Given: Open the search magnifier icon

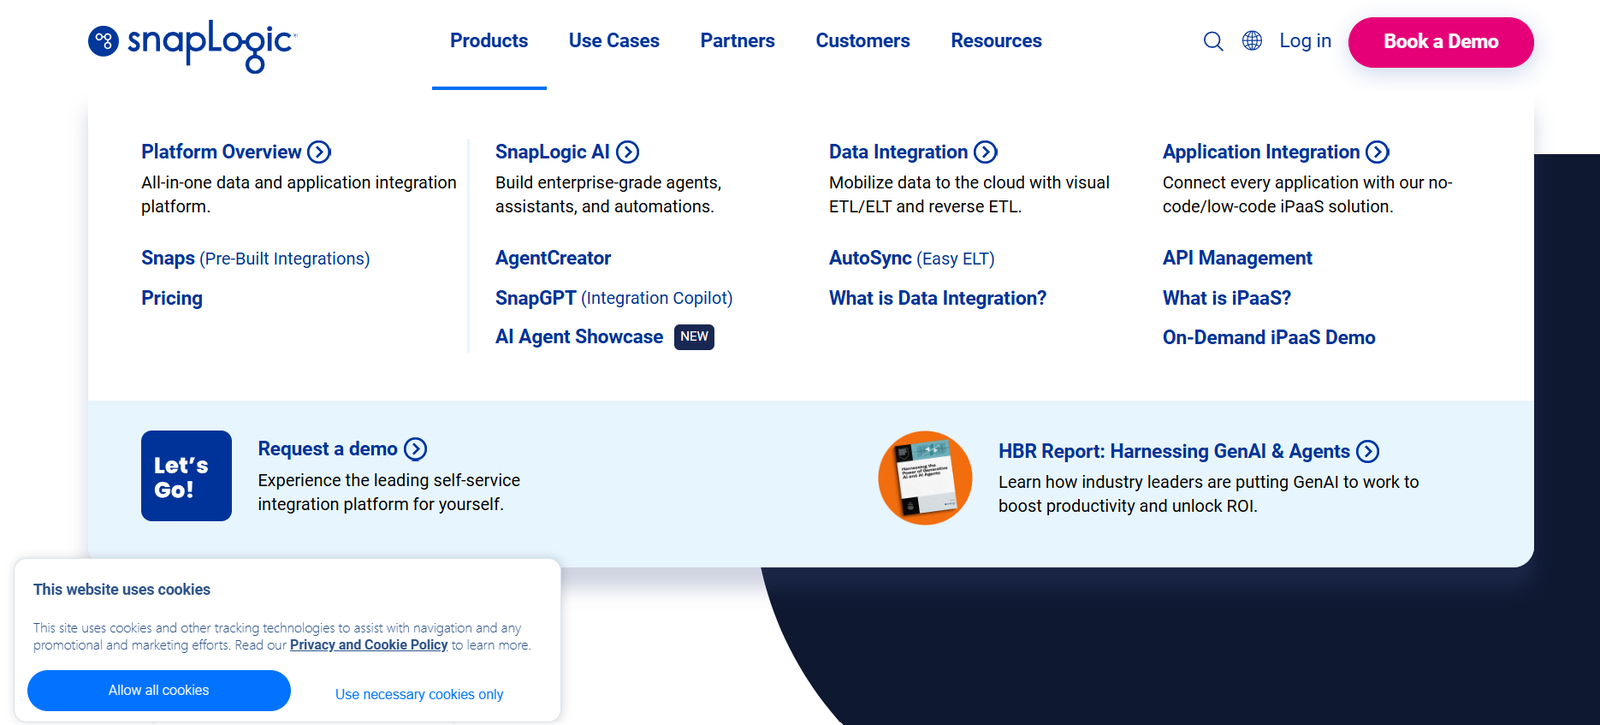Looking at the screenshot, I should pos(1213,41).
